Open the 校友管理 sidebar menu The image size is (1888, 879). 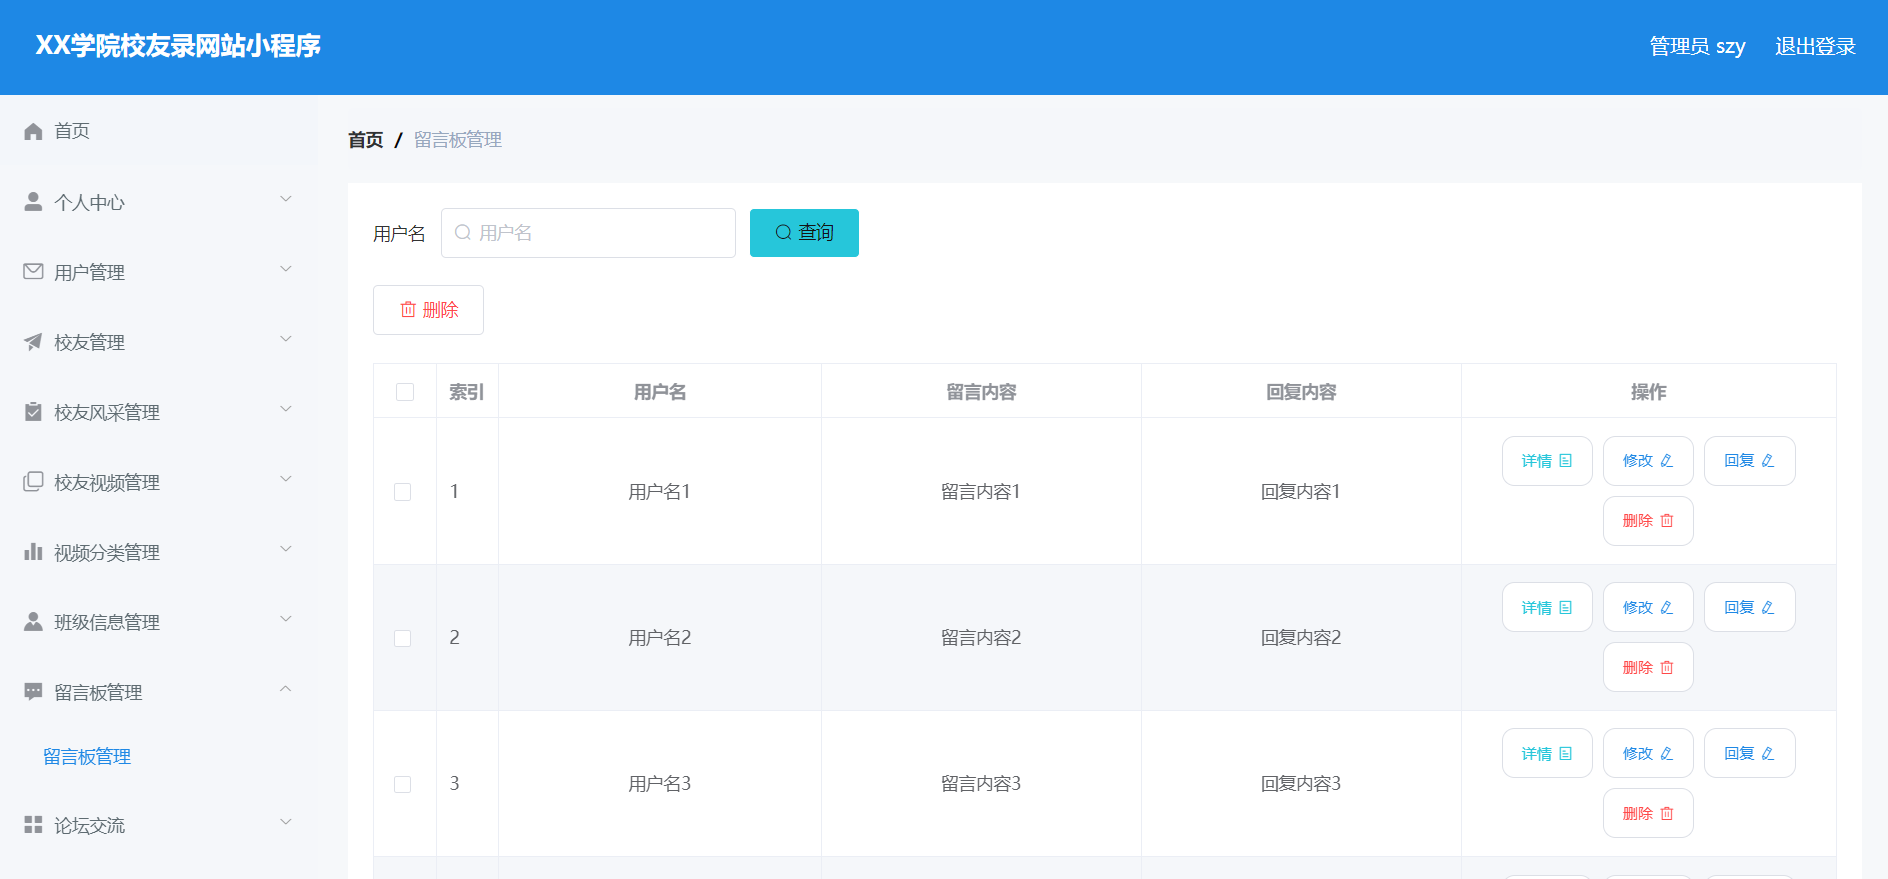point(159,342)
